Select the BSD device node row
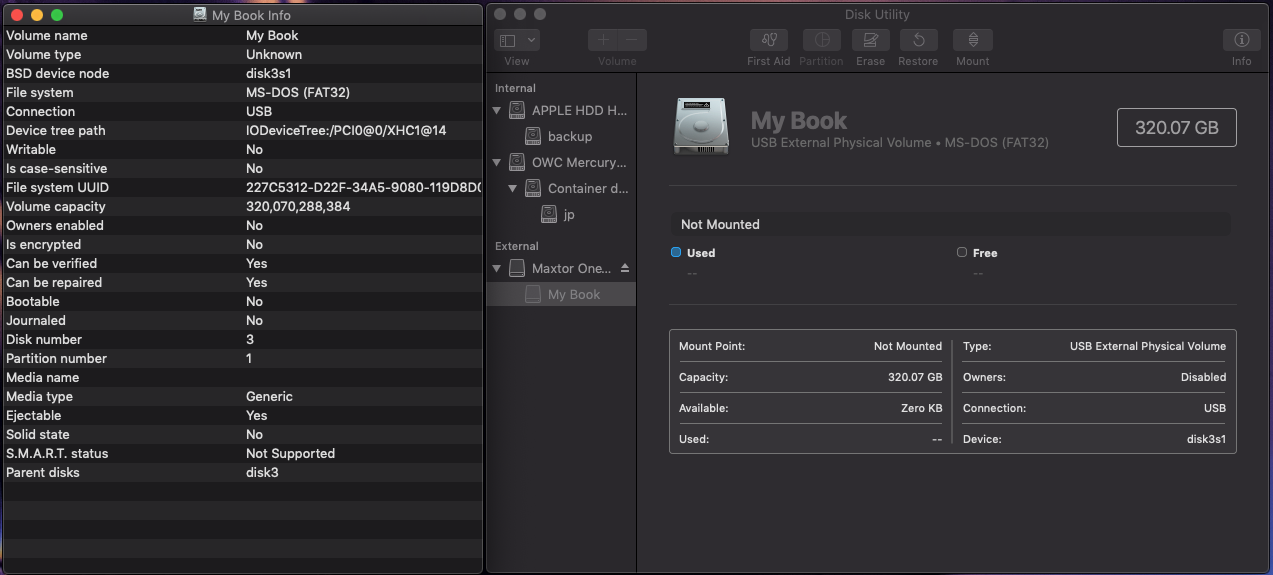Viewport: 1273px width, 575px height. [243, 73]
